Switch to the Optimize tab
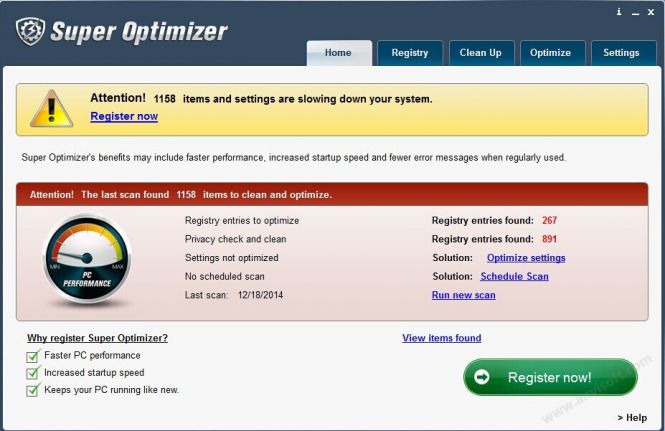 (x=552, y=53)
